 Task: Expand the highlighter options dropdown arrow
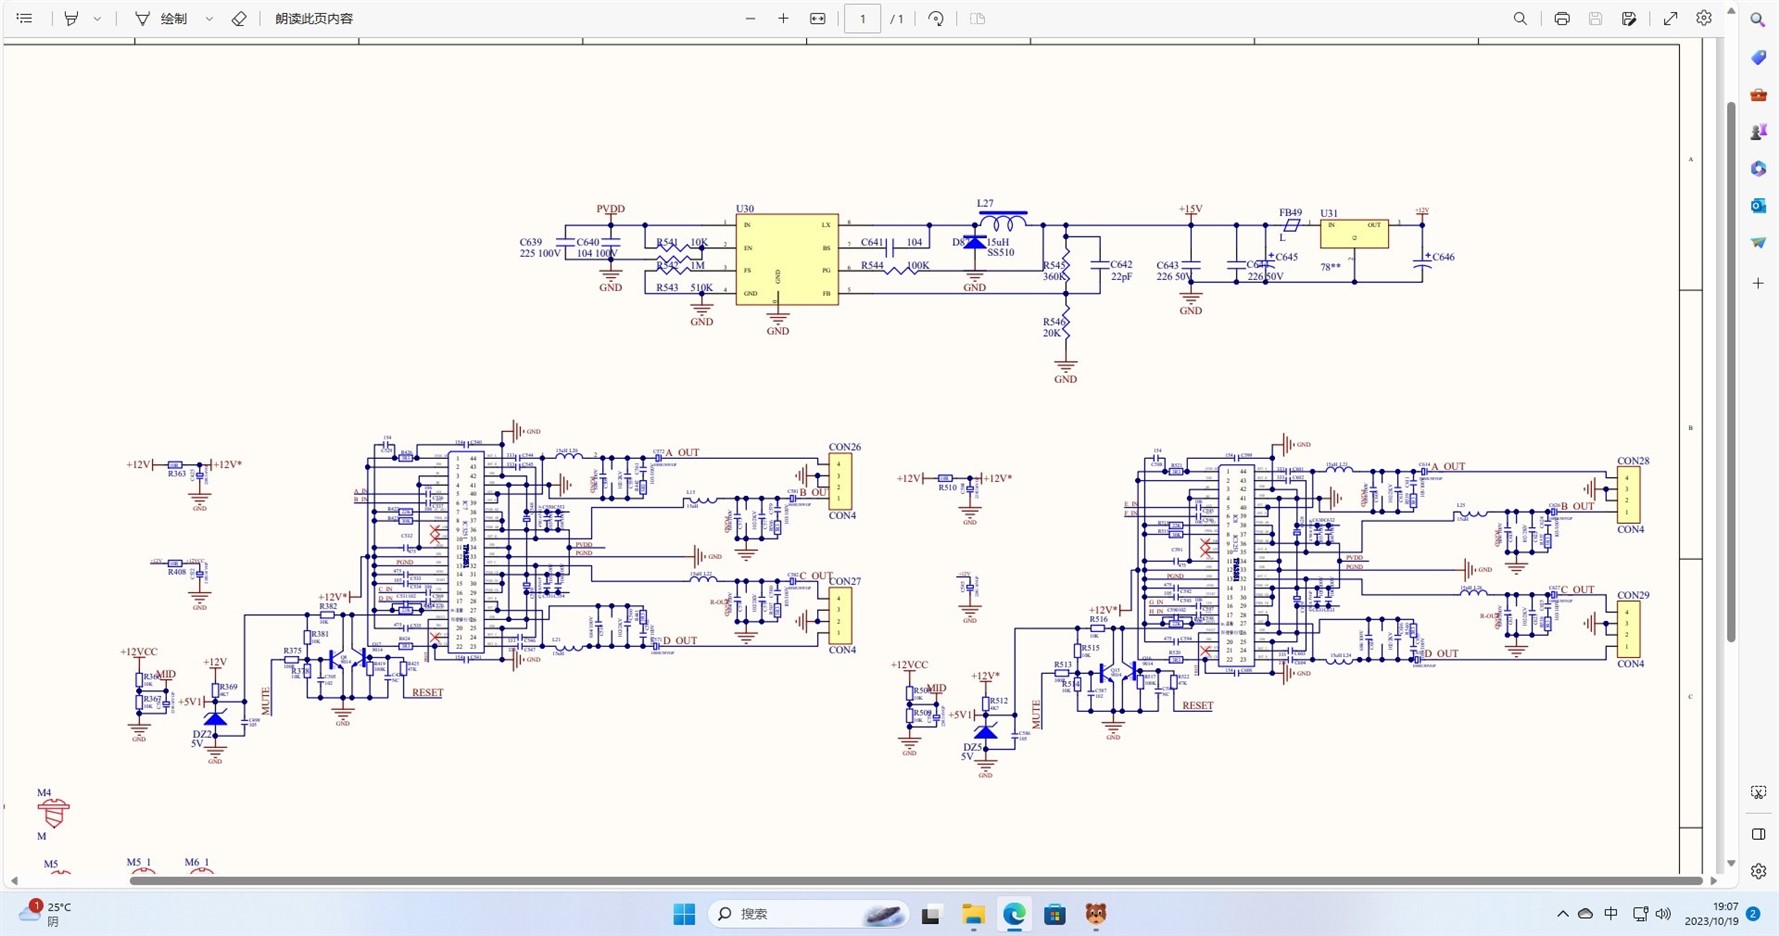pos(97,19)
